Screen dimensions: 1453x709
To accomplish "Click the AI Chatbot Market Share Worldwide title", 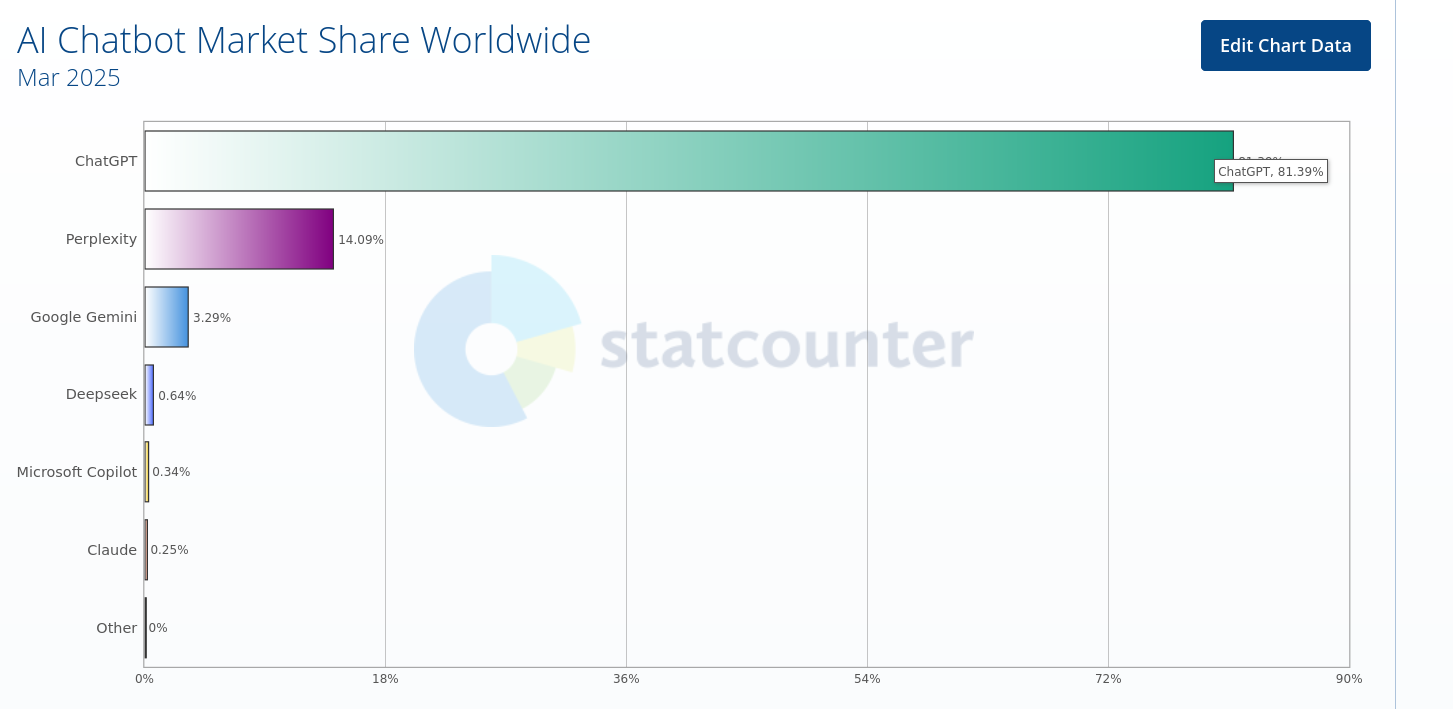I will (304, 40).
